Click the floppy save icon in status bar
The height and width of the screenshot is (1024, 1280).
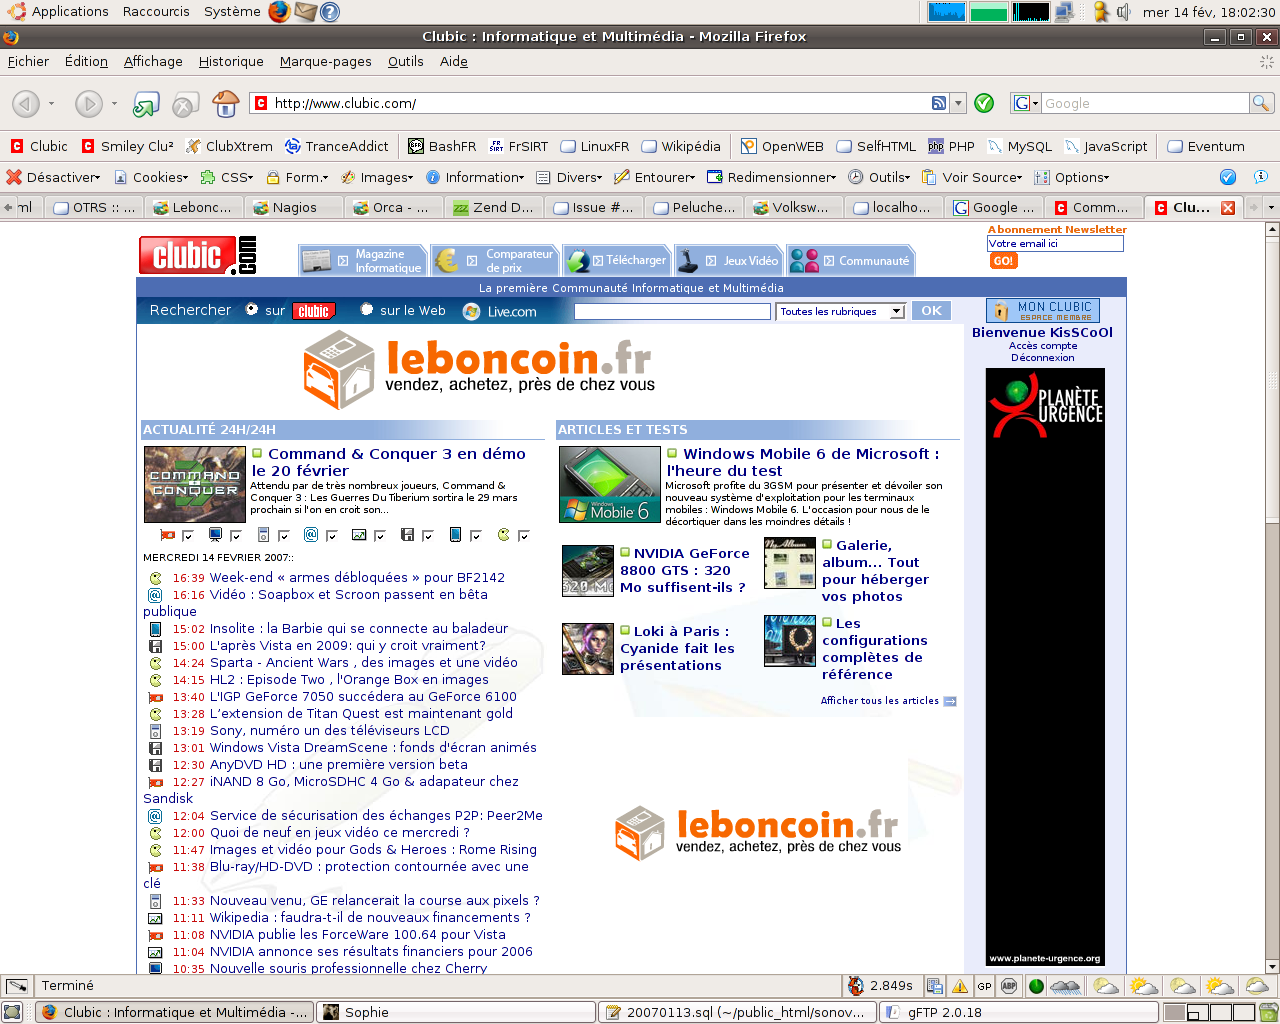[934, 986]
